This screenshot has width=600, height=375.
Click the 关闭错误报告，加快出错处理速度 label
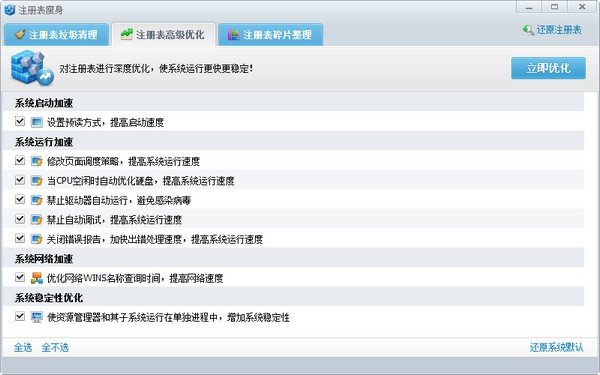click(155, 239)
